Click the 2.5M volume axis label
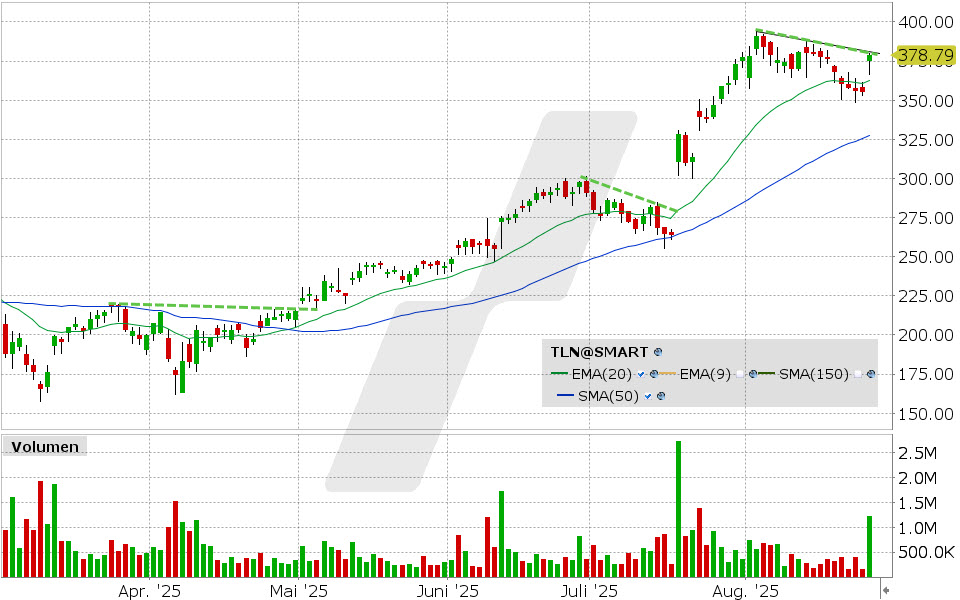The image size is (960, 600). pyautogui.click(x=917, y=452)
